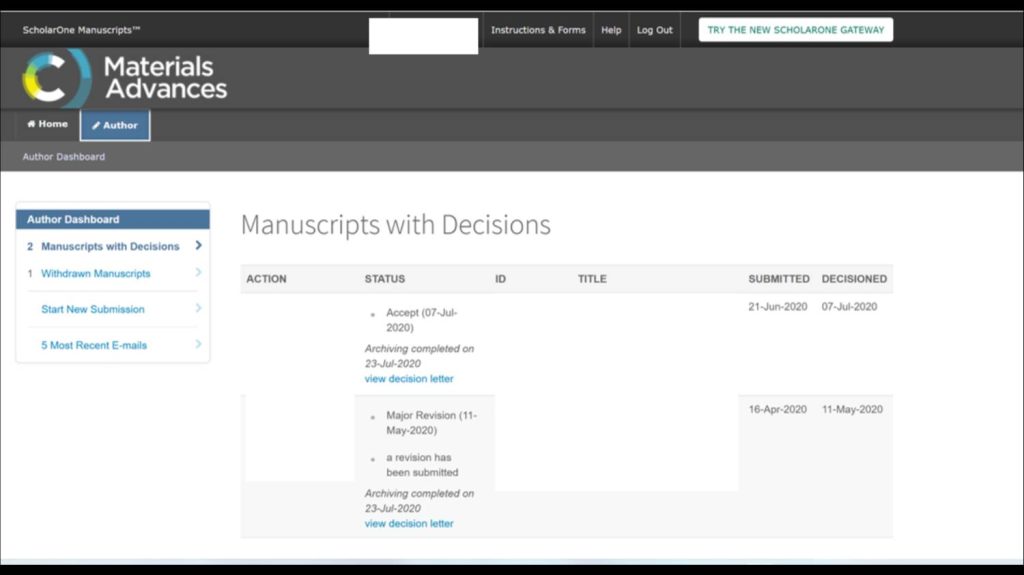Click the DECISIONED column header
Viewport: 1024px width, 575px height.
[x=854, y=279]
